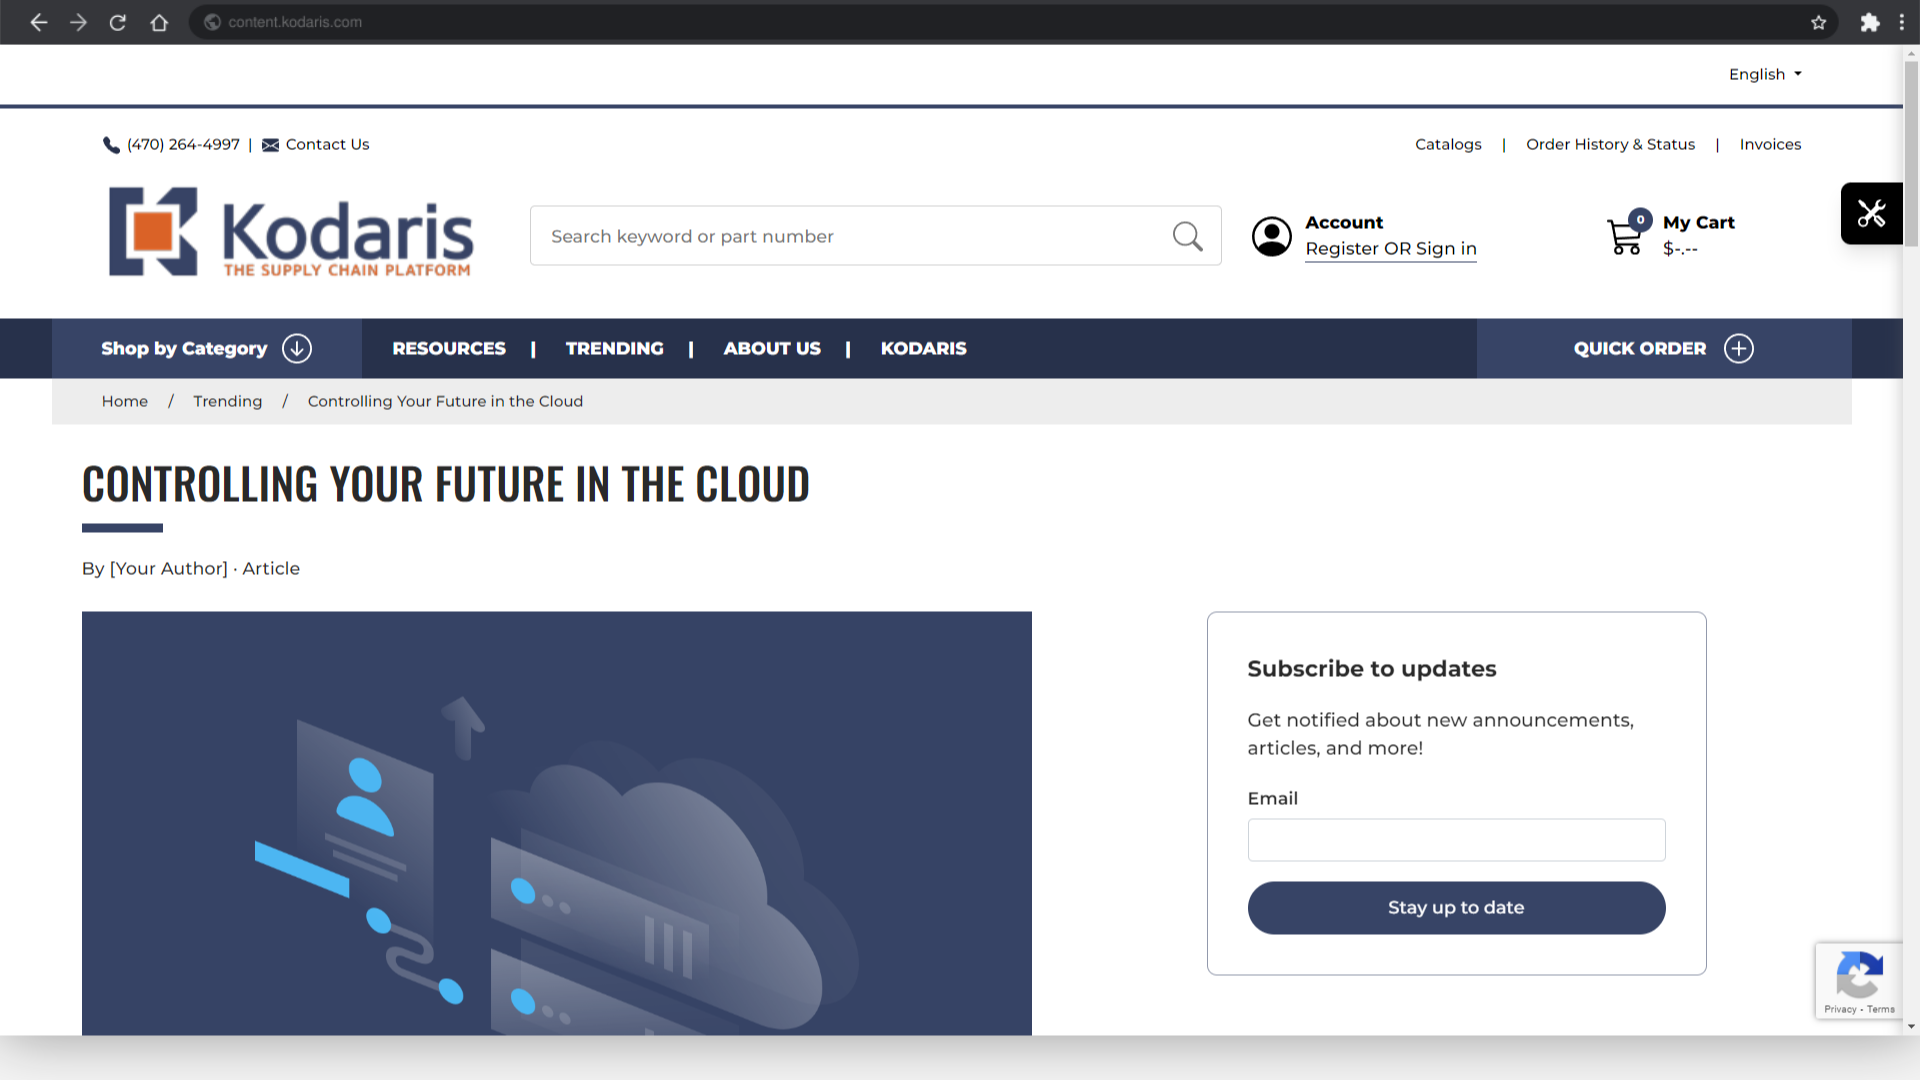Click the Kodaris logo
This screenshot has width=1920, height=1080.
[291, 232]
